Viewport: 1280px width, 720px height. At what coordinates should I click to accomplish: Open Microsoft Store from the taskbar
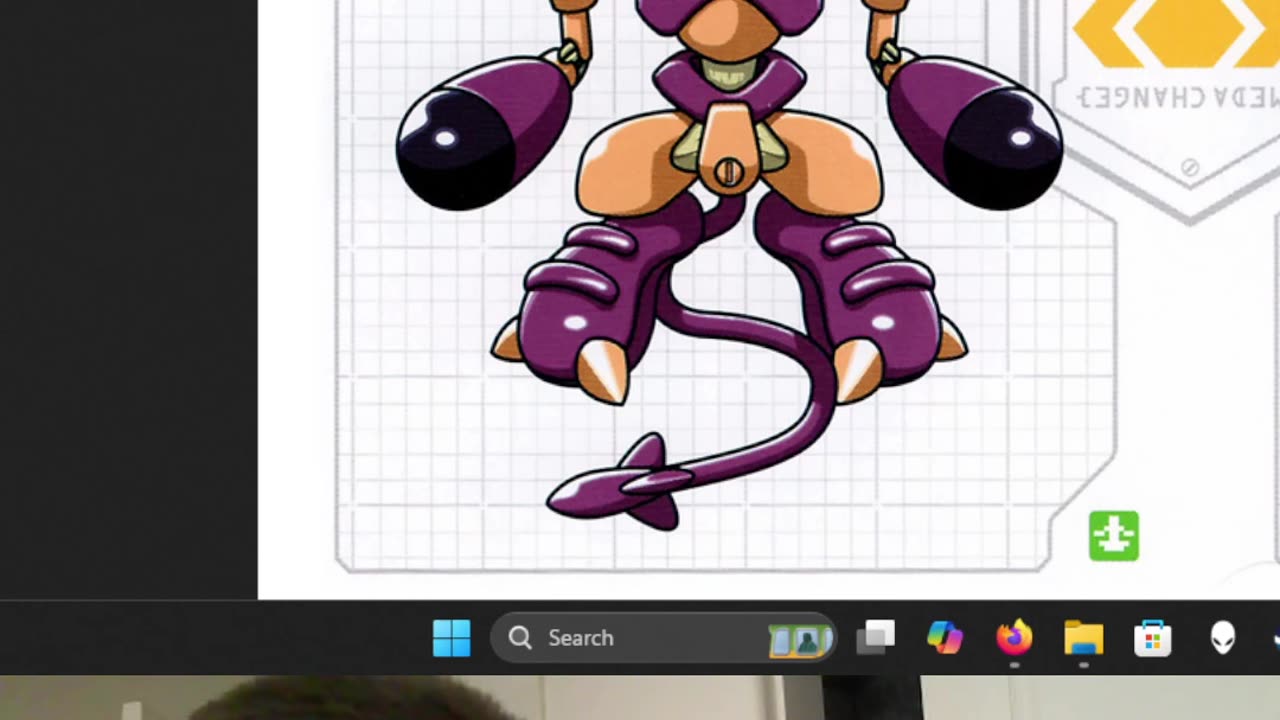tap(1153, 638)
